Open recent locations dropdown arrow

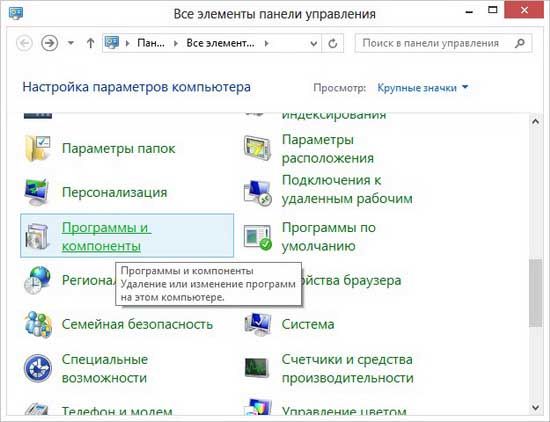click(x=71, y=43)
